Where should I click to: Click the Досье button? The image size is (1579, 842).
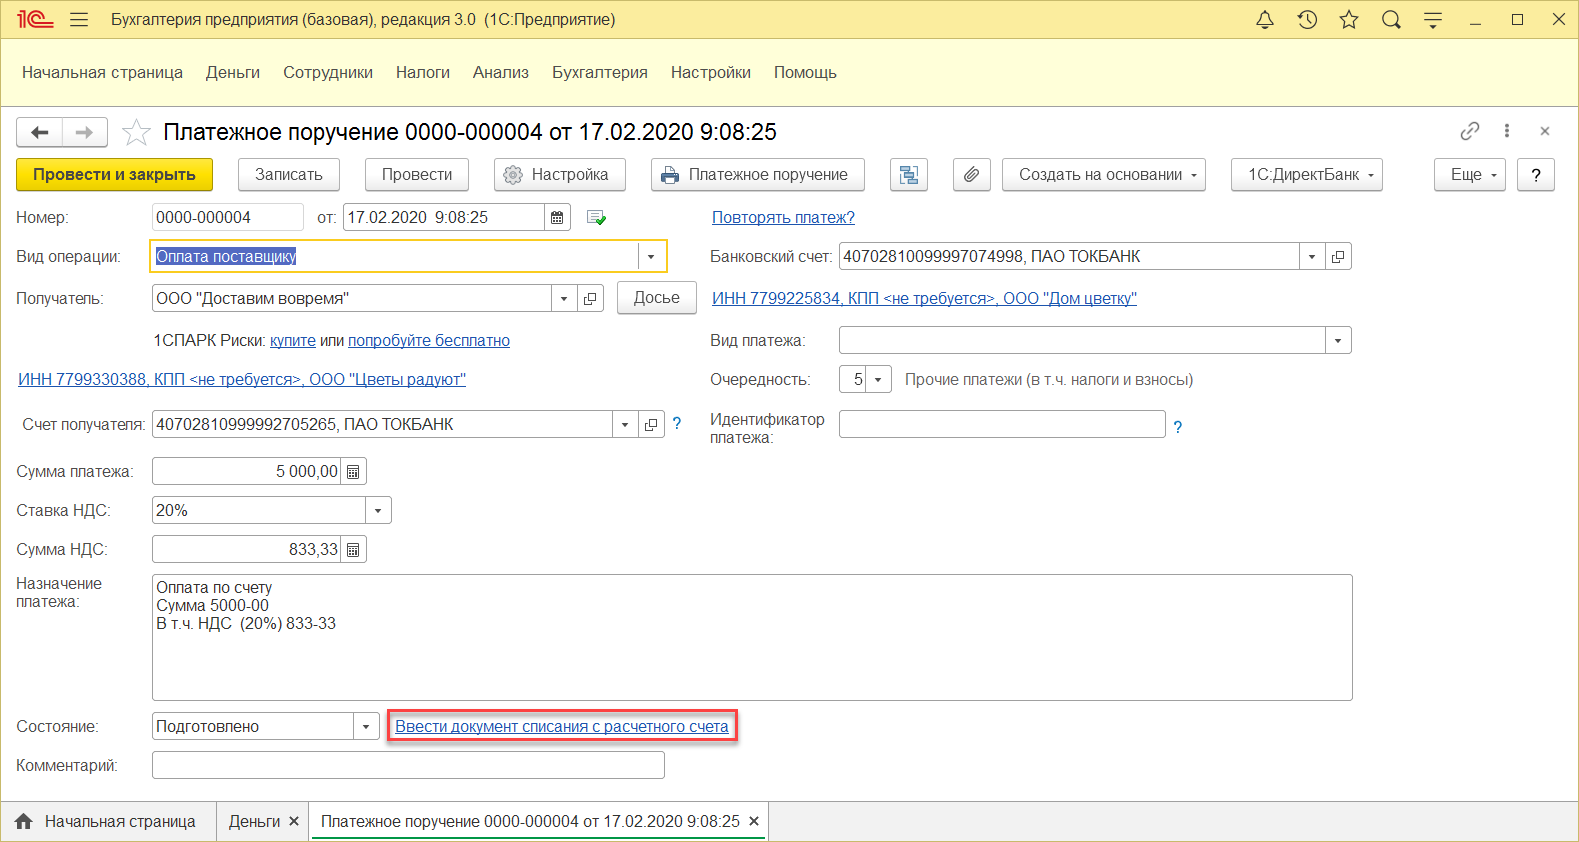point(657,298)
